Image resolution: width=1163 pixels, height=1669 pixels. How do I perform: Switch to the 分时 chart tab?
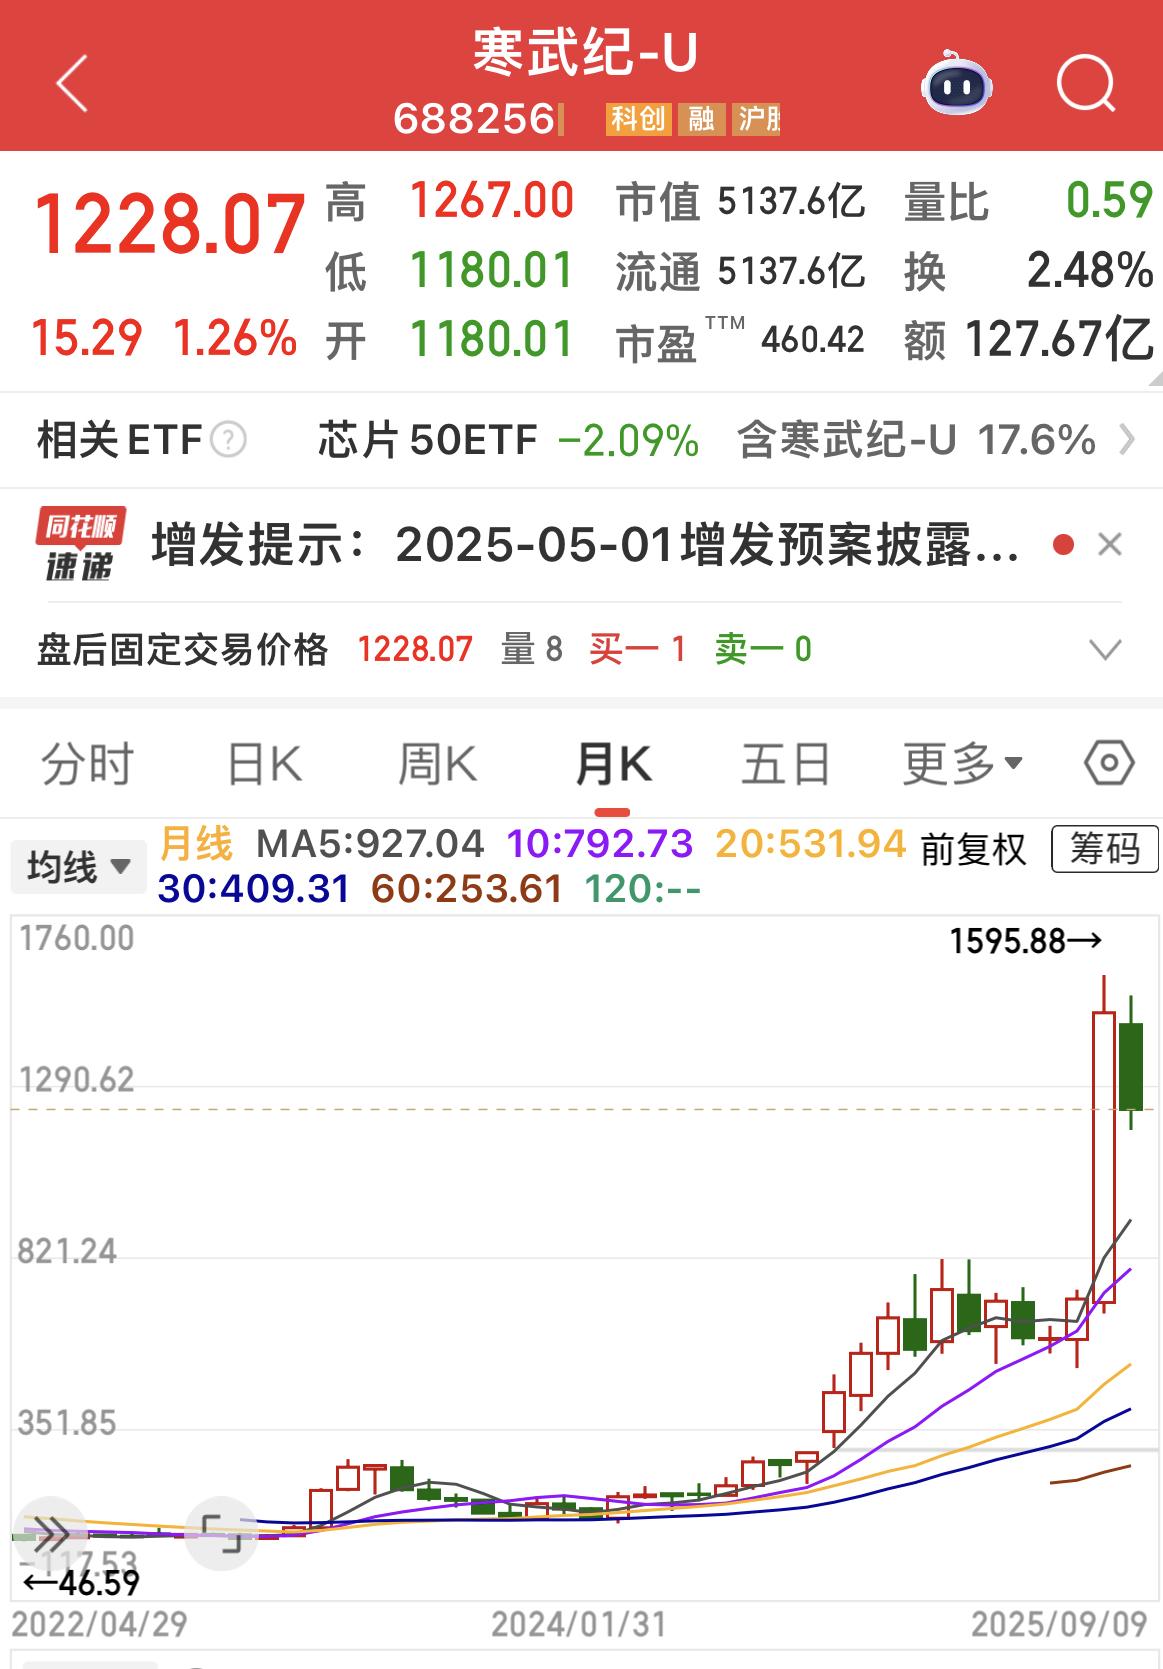pos(87,765)
